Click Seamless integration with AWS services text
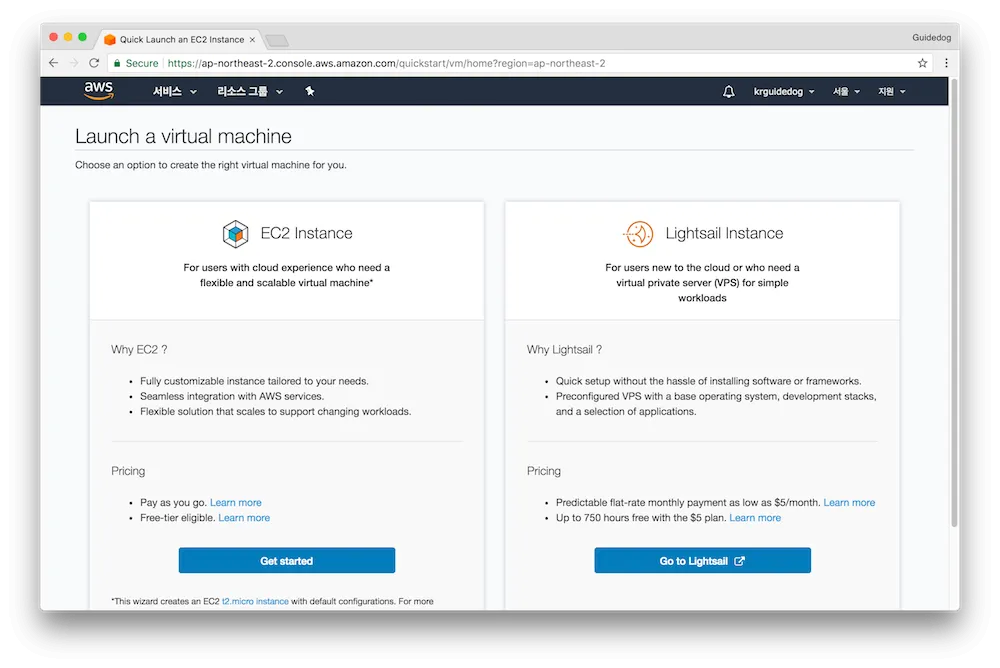1000x668 pixels. tap(232, 396)
